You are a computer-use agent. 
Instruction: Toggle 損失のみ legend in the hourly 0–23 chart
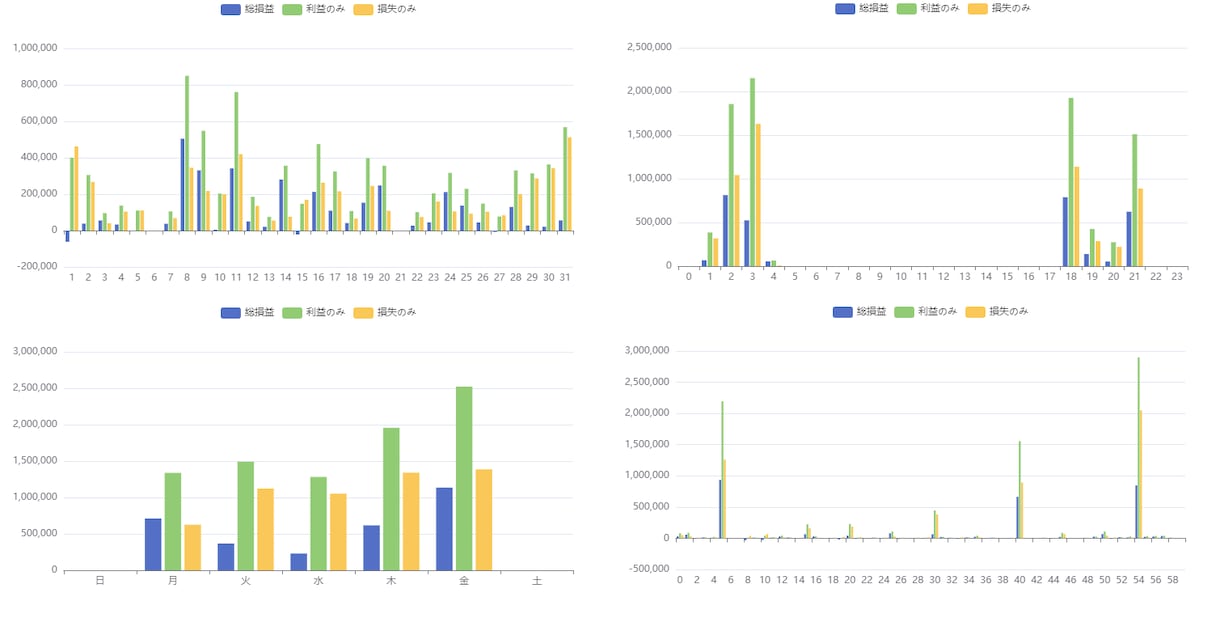(x=999, y=8)
